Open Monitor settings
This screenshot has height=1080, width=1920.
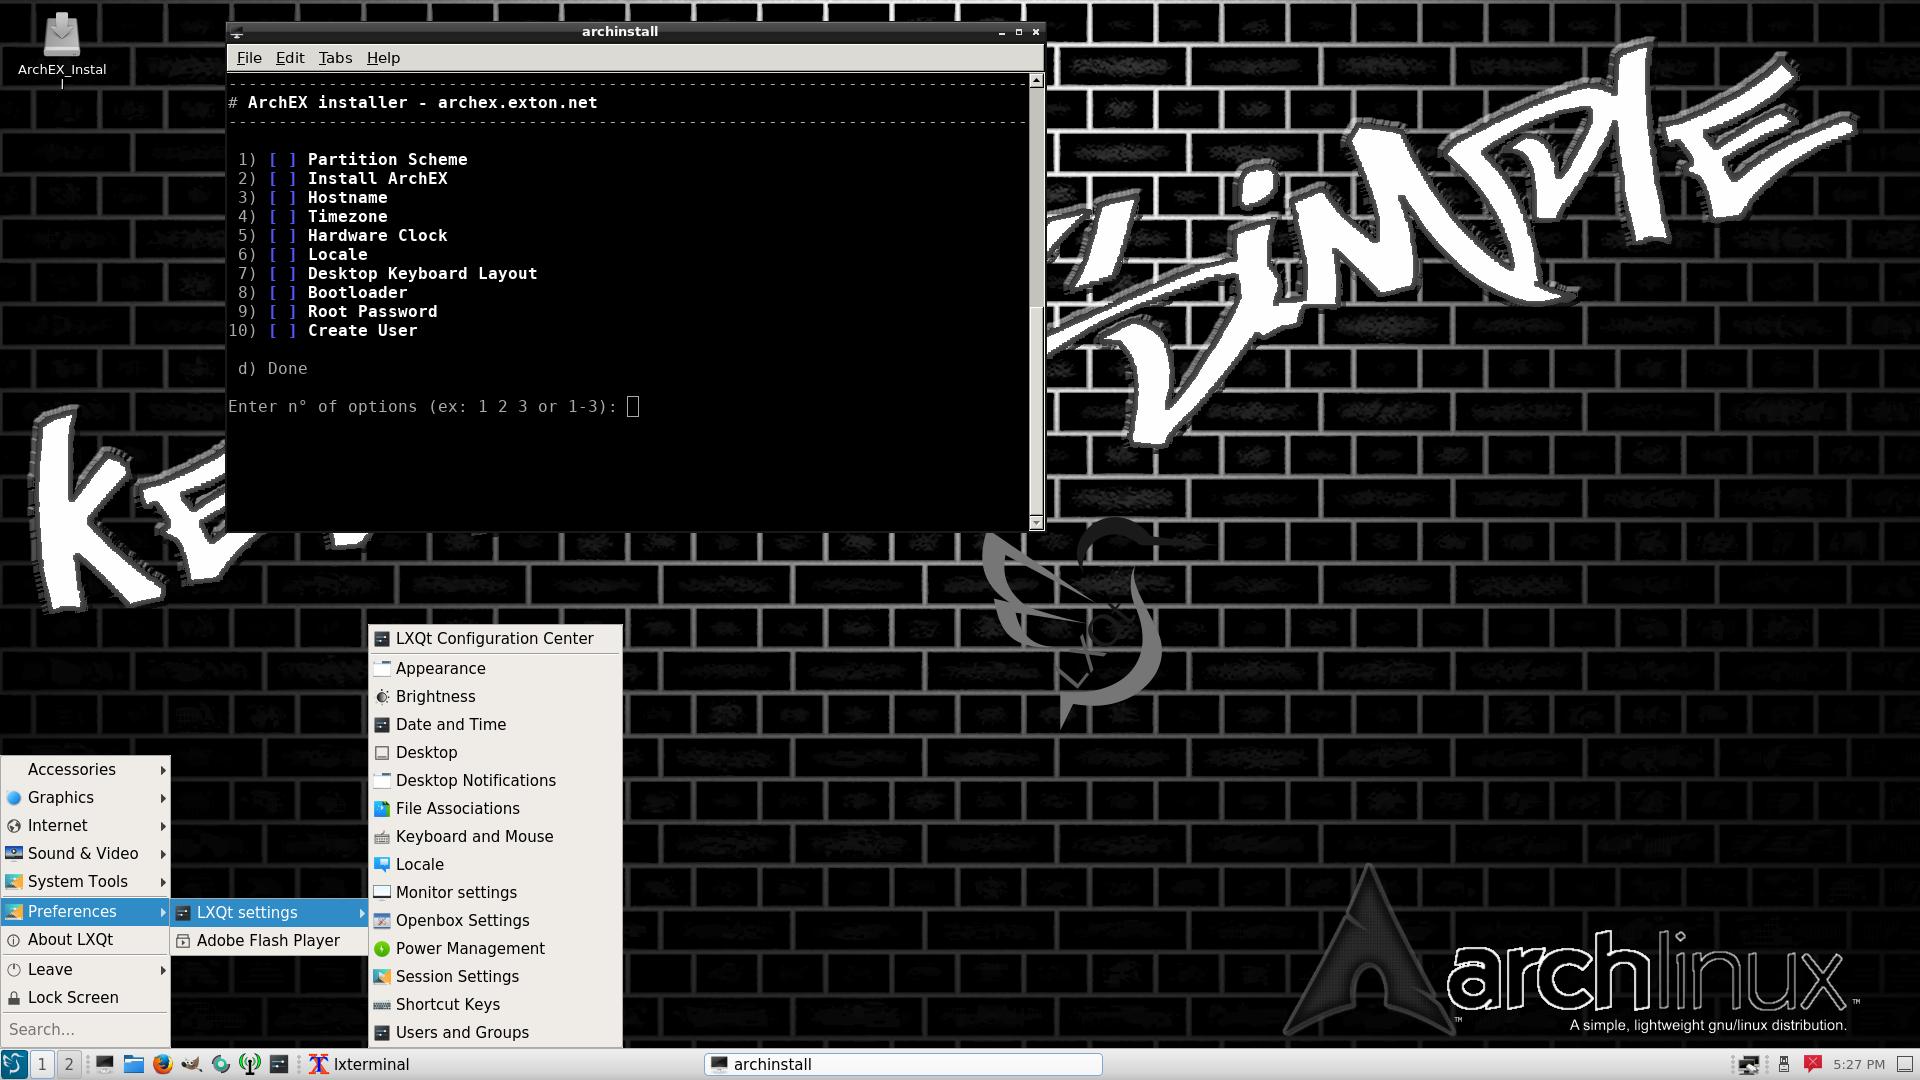click(456, 892)
